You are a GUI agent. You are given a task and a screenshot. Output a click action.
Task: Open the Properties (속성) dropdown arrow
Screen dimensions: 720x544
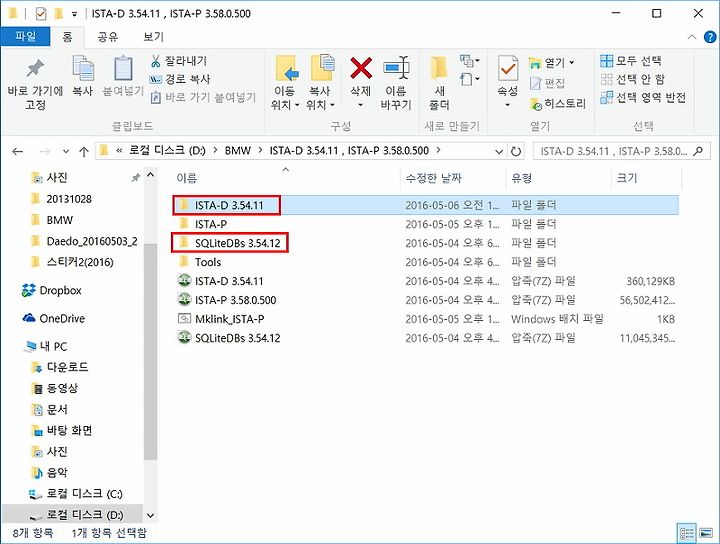(508, 105)
